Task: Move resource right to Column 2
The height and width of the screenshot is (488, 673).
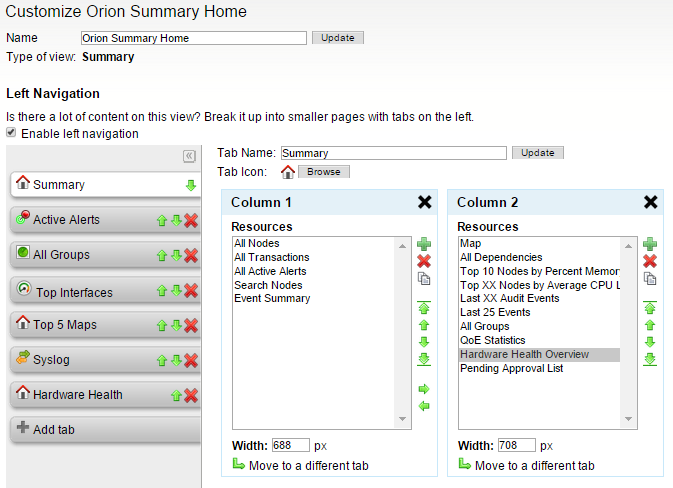Action: click(x=424, y=389)
